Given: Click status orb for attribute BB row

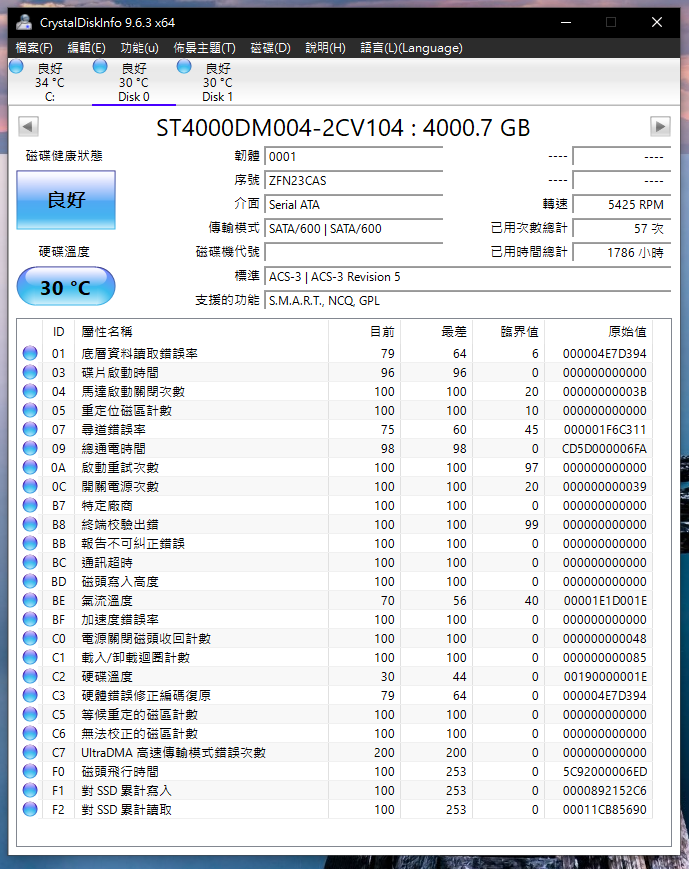Looking at the screenshot, I should (30, 543).
